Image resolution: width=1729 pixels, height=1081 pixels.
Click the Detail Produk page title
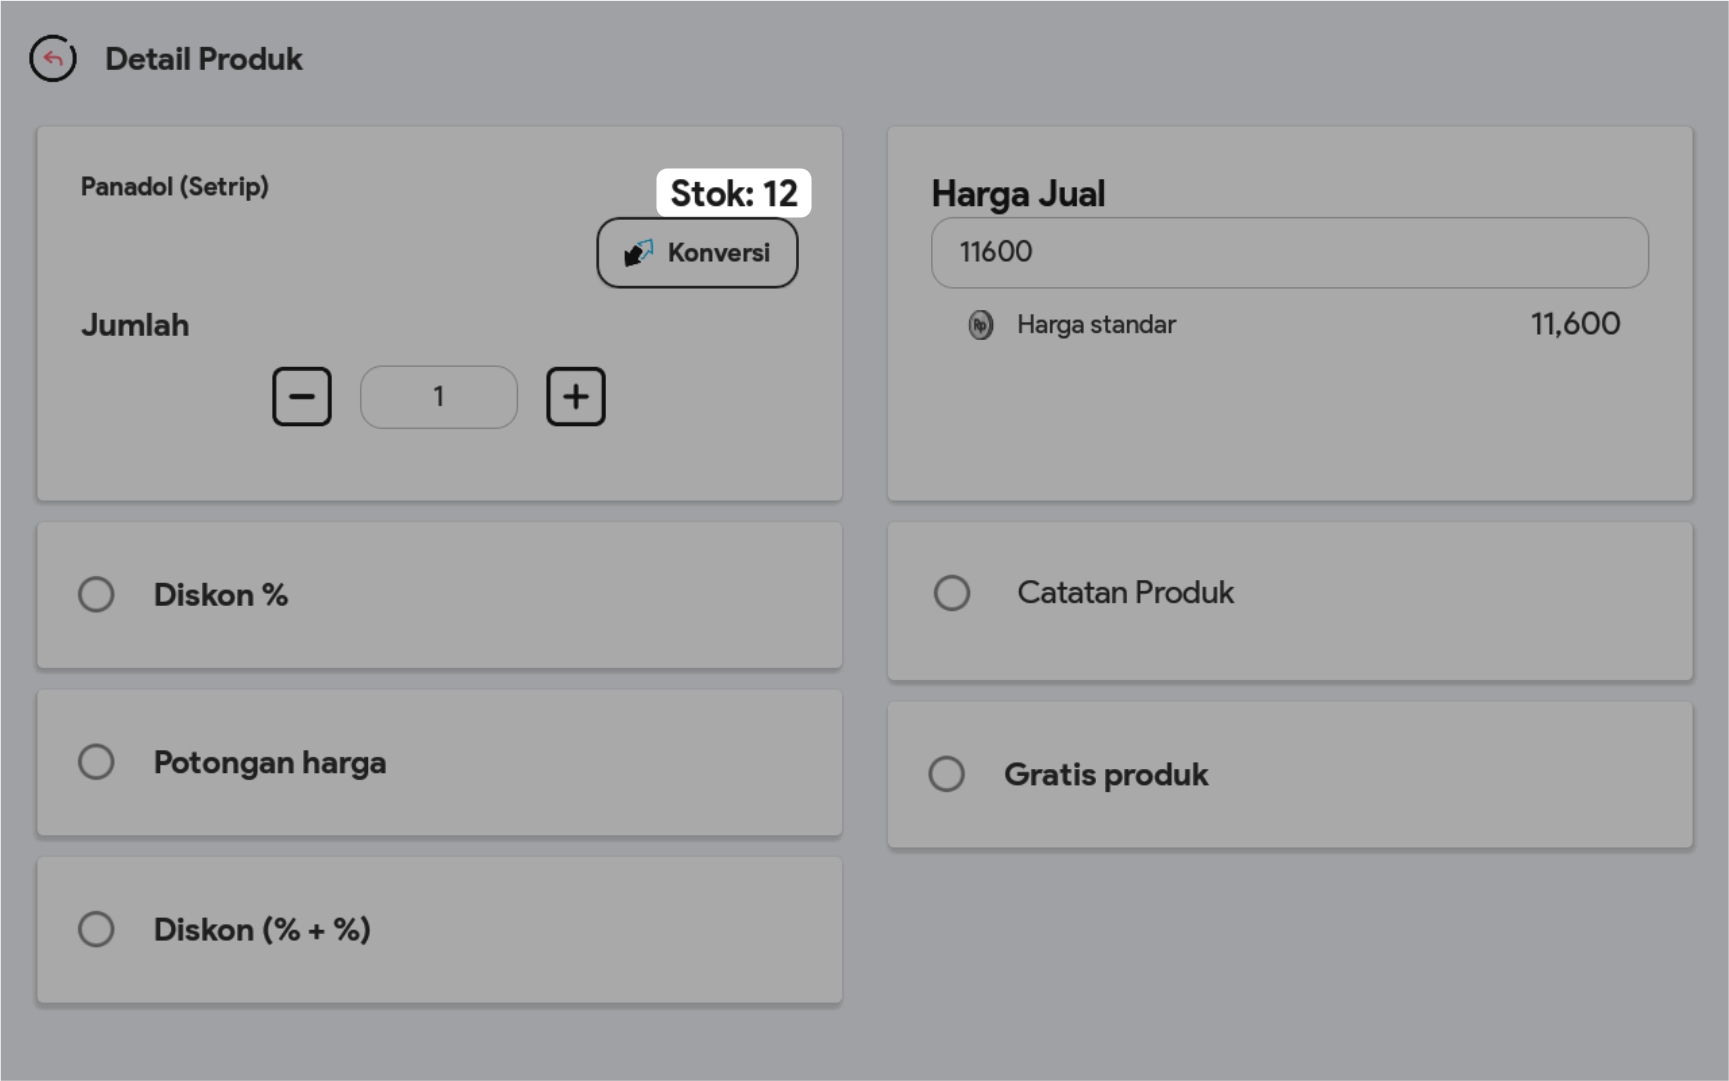point(204,59)
